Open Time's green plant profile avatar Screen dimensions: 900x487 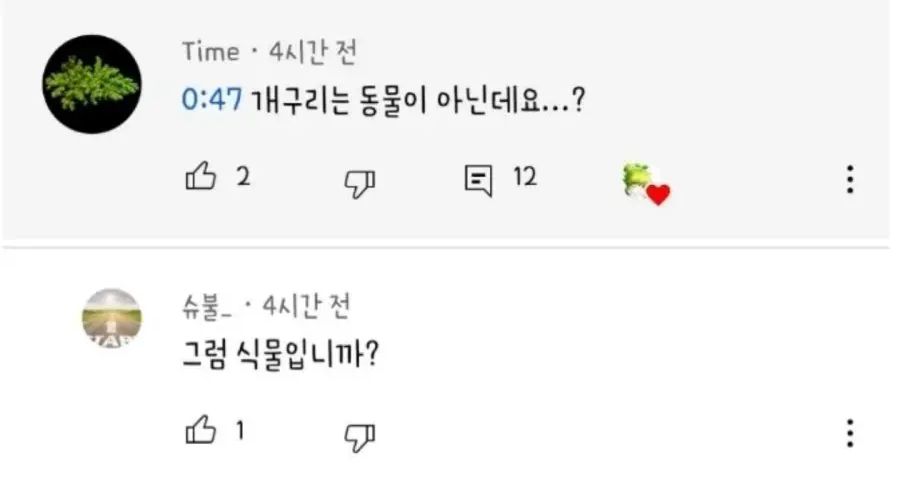(x=92, y=84)
